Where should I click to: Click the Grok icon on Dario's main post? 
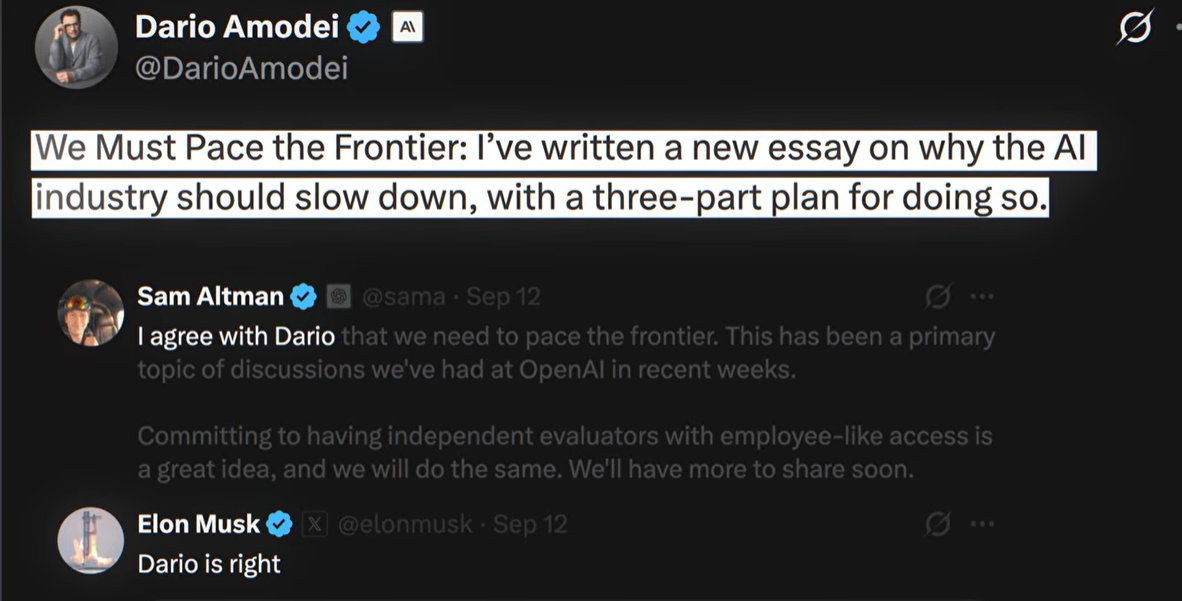pos(1135,29)
